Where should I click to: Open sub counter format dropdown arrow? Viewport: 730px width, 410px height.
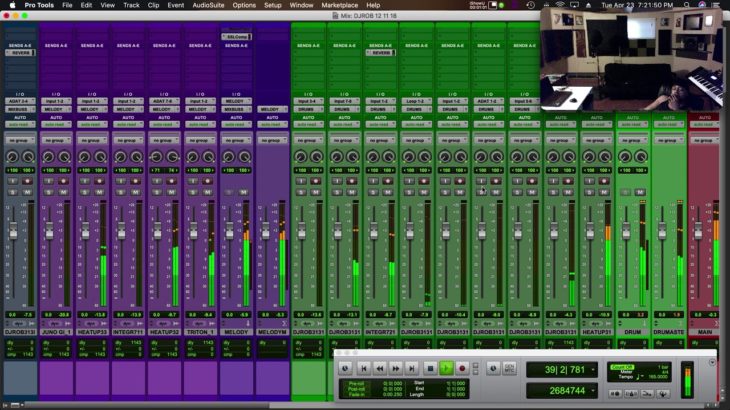[593, 391]
